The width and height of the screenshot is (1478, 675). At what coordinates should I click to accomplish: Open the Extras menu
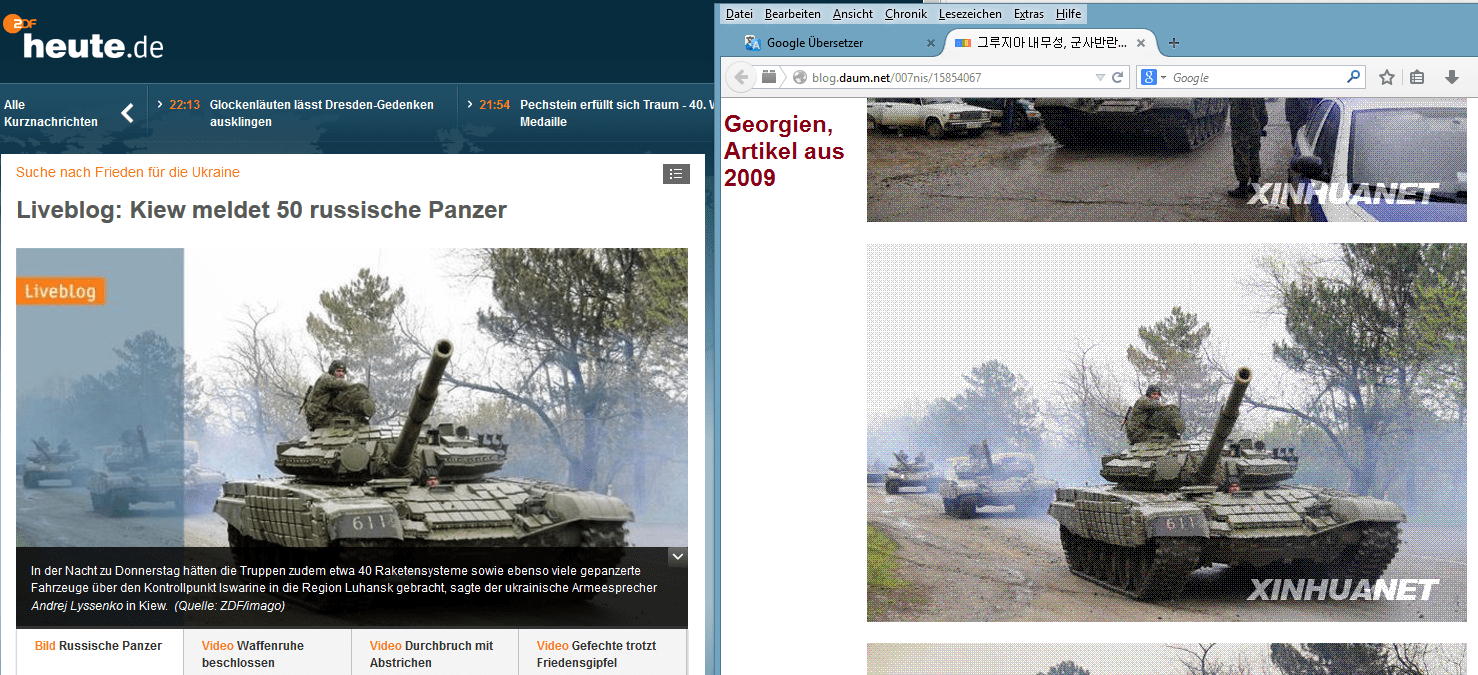click(x=1028, y=13)
